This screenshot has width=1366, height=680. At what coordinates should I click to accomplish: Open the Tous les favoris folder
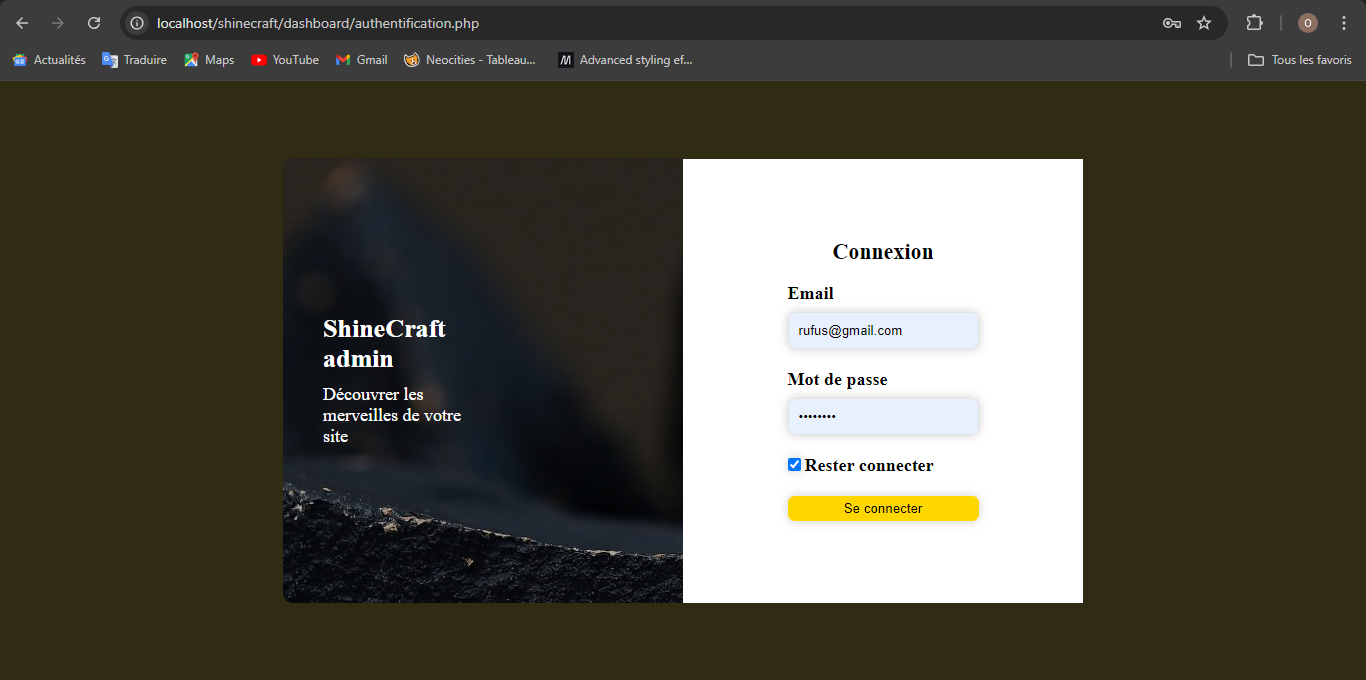click(x=1300, y=60)
